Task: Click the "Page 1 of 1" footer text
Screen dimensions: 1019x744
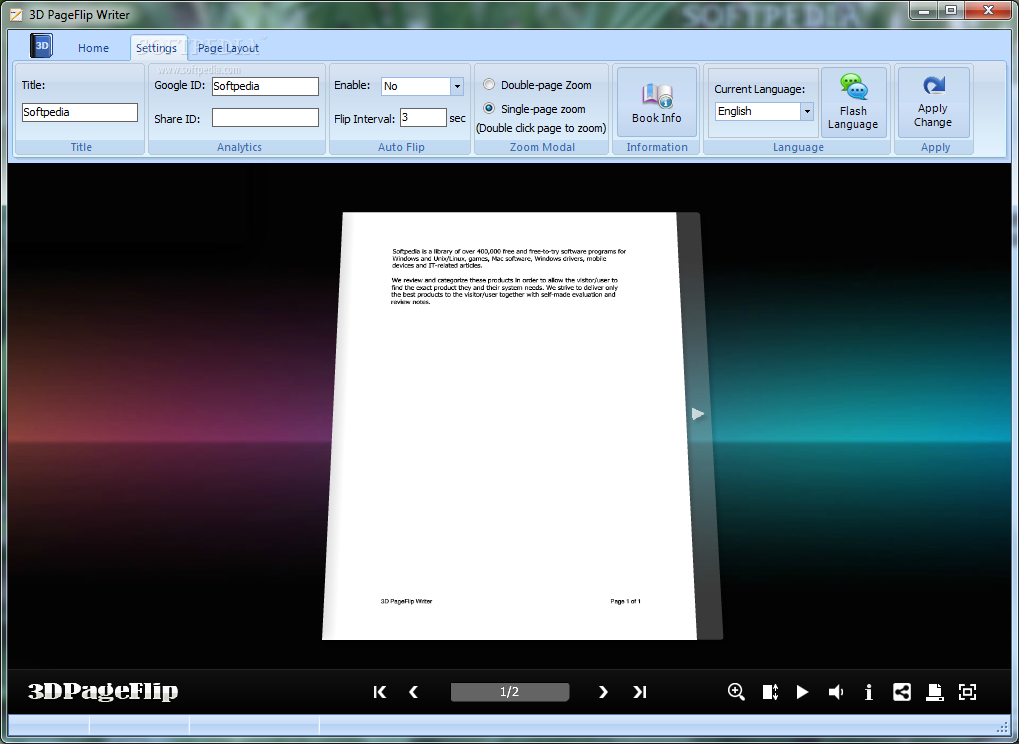Action: (x=625, y=602)
